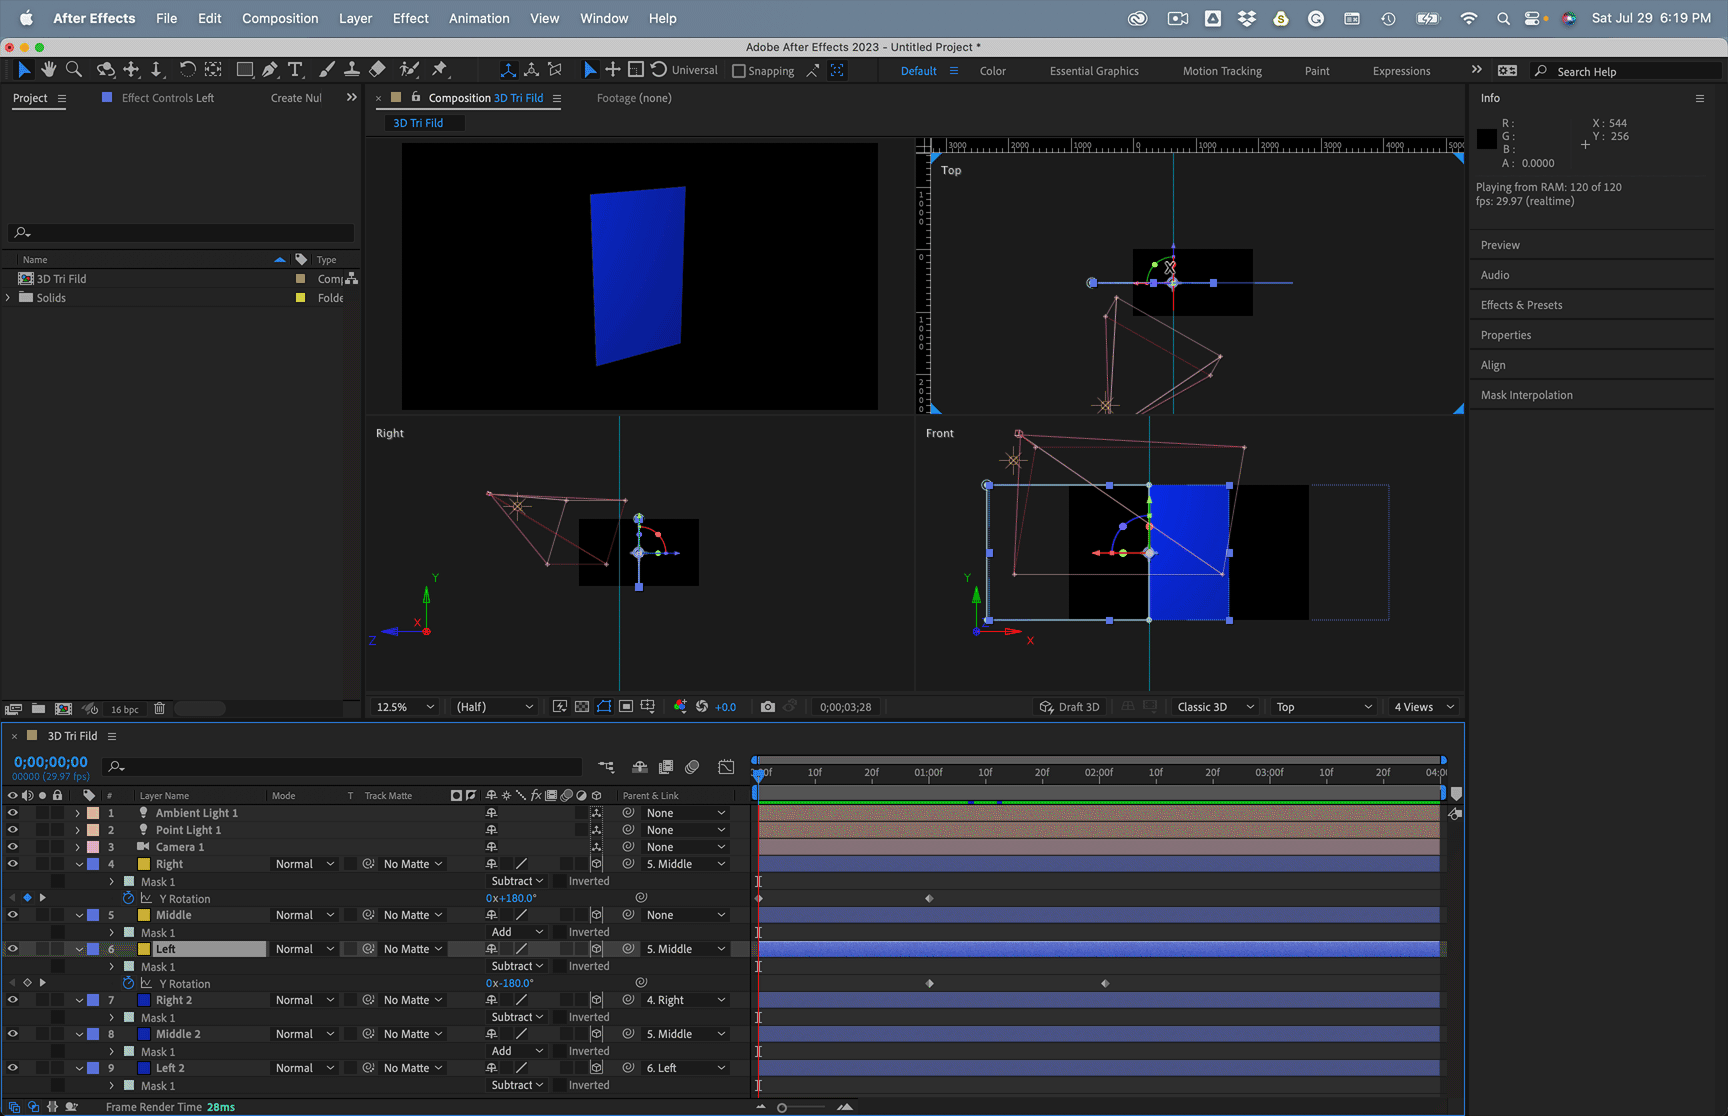Image resolution: width=1728 pixels, height=1116 pixels.
Task: Toggle visibility of the Right 2 layer
Action: 12,1000
